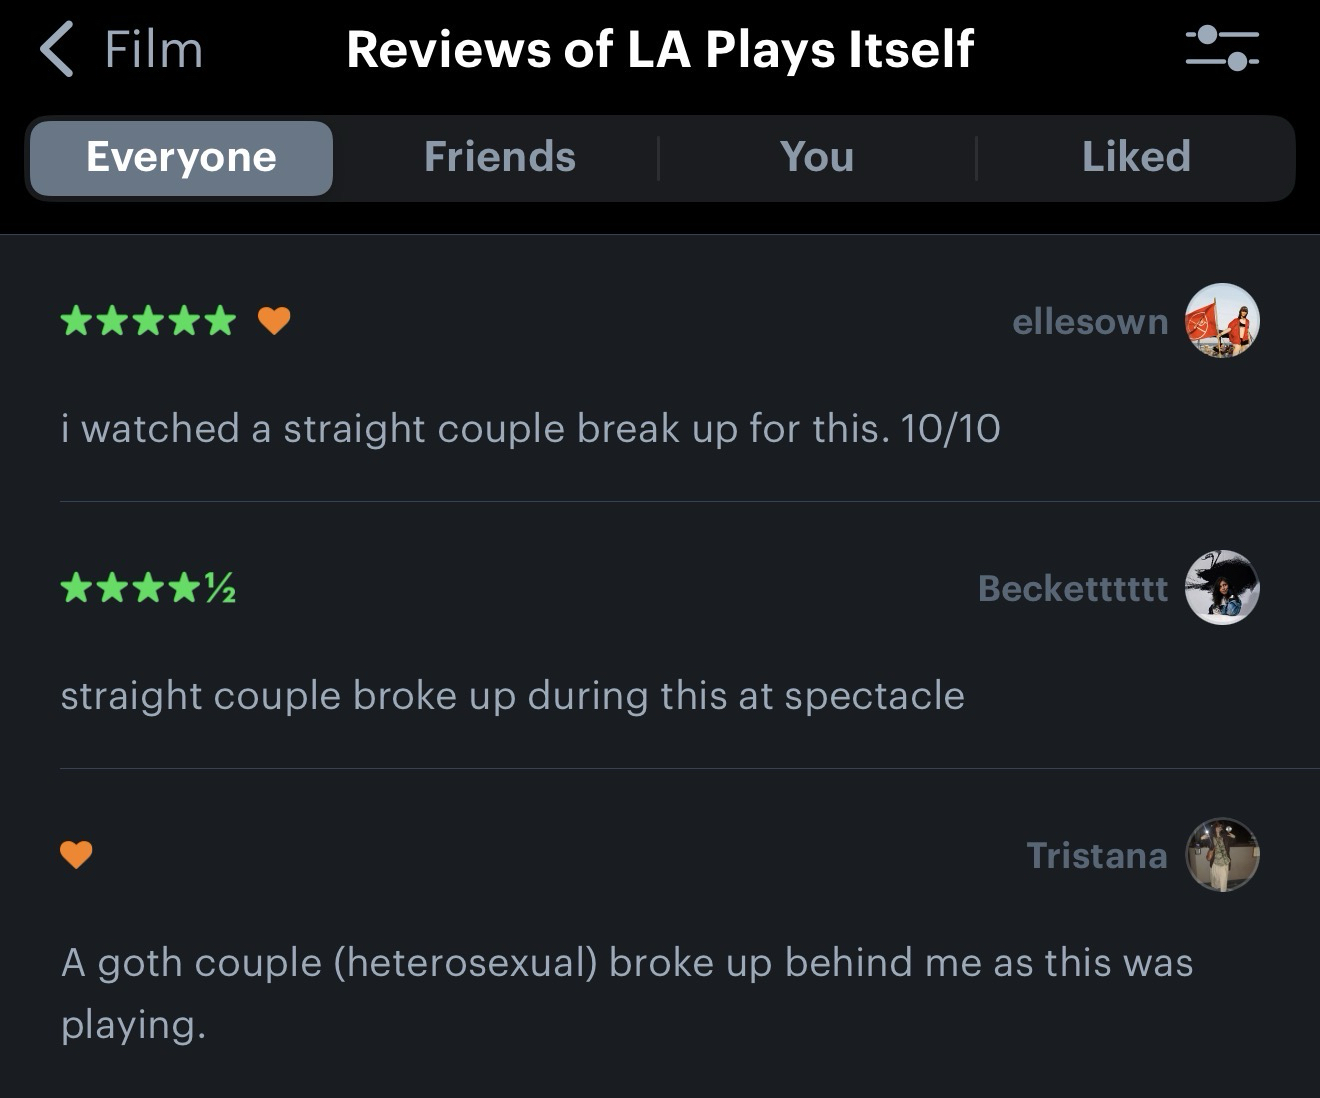Tap ellesown's five-star rating
The height and width of the screenshot is (1098, 1320).
(x=148, y=321)
